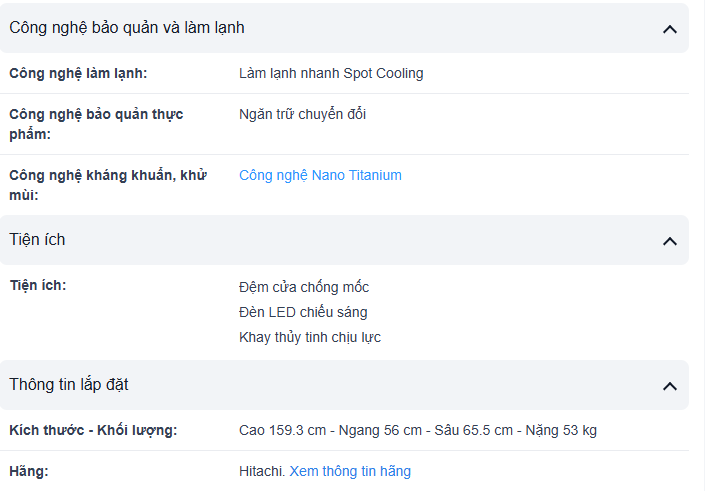
Task: Open the Xem thông tin hãng link
Action: point(350,471)
